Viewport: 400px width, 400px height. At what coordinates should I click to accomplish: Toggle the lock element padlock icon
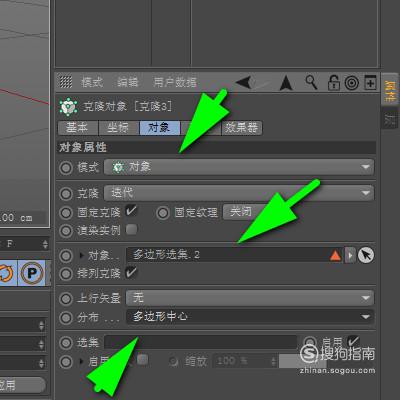point(333,82)
